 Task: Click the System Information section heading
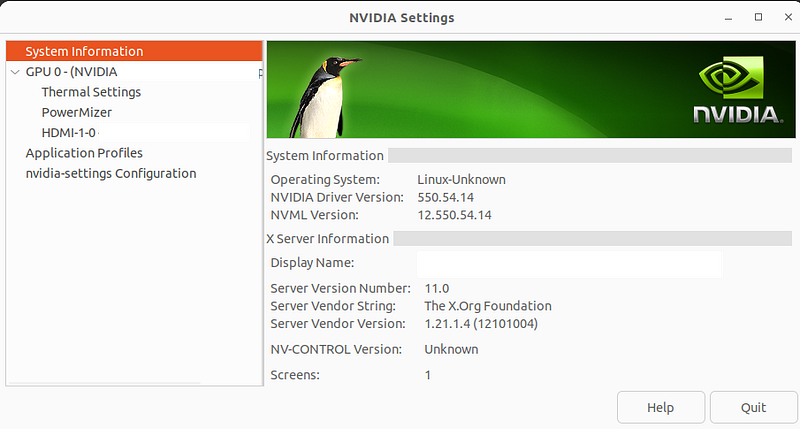point(325,156)
